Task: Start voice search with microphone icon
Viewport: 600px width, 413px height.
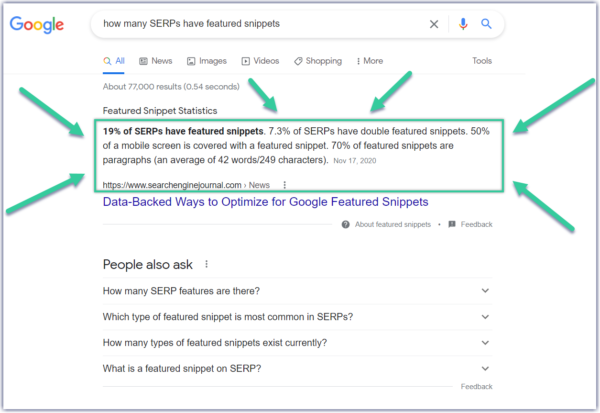Action: coord(463,24)
